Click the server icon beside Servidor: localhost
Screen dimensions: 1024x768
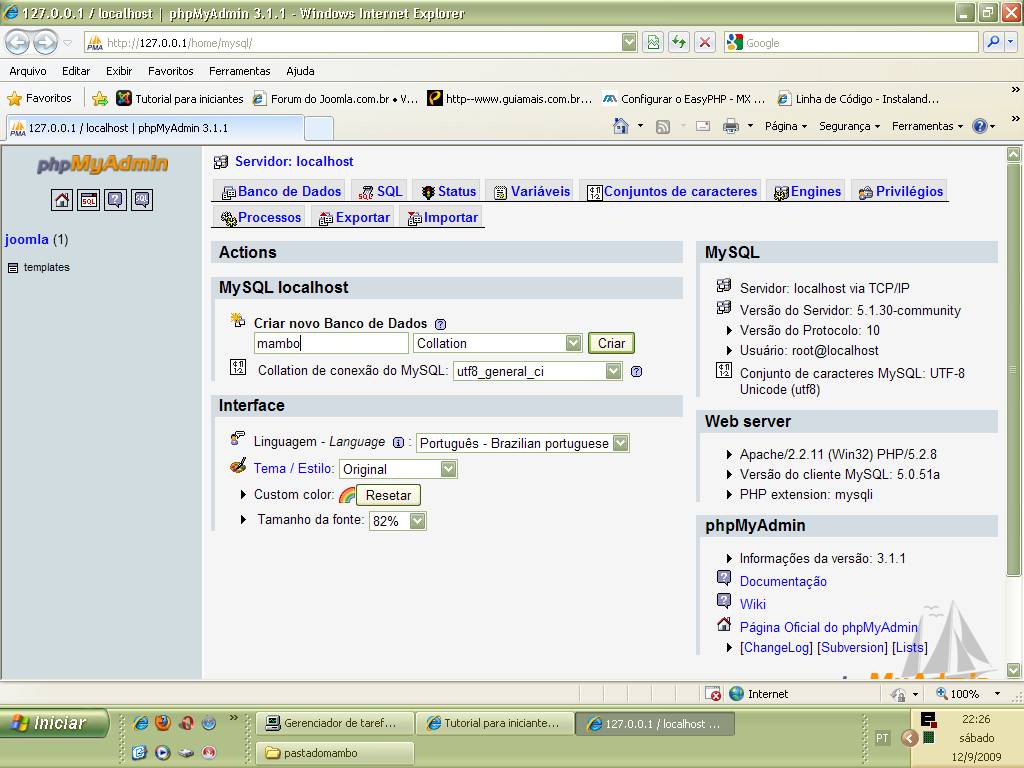coord(221,162)
